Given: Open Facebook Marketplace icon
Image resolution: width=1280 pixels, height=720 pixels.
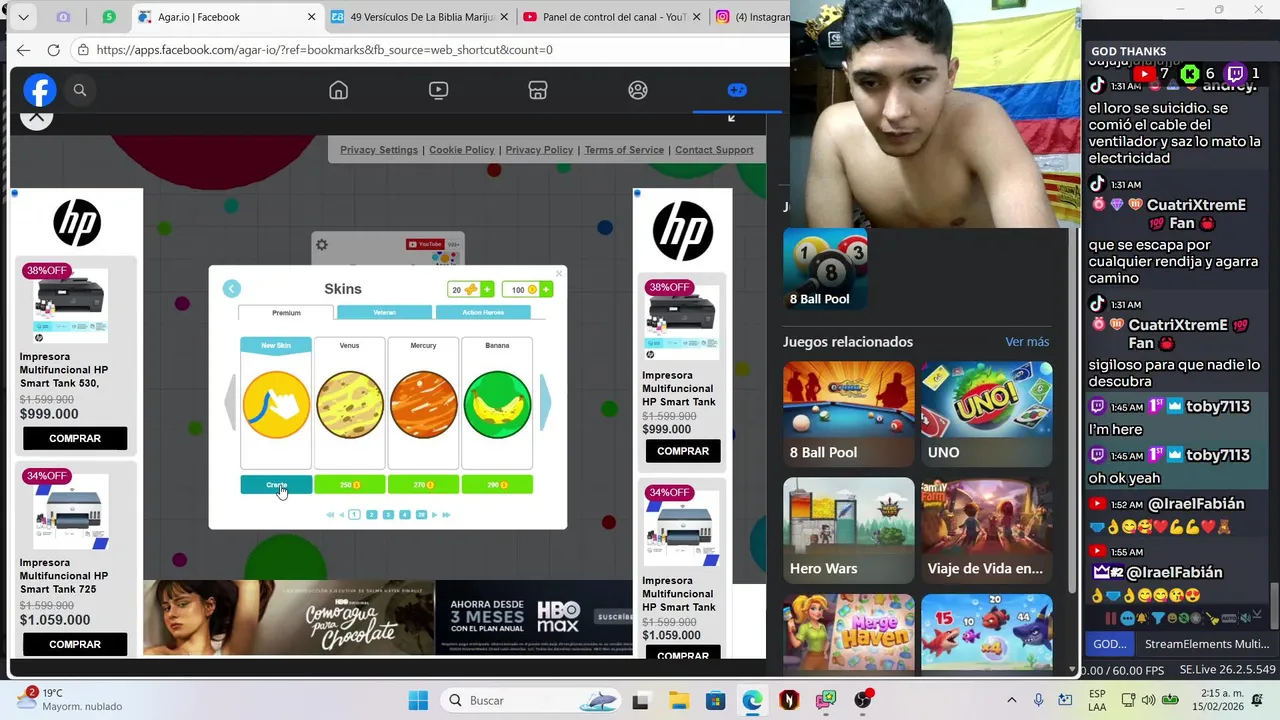Looking at the screenshot, I should click(538, 90).
